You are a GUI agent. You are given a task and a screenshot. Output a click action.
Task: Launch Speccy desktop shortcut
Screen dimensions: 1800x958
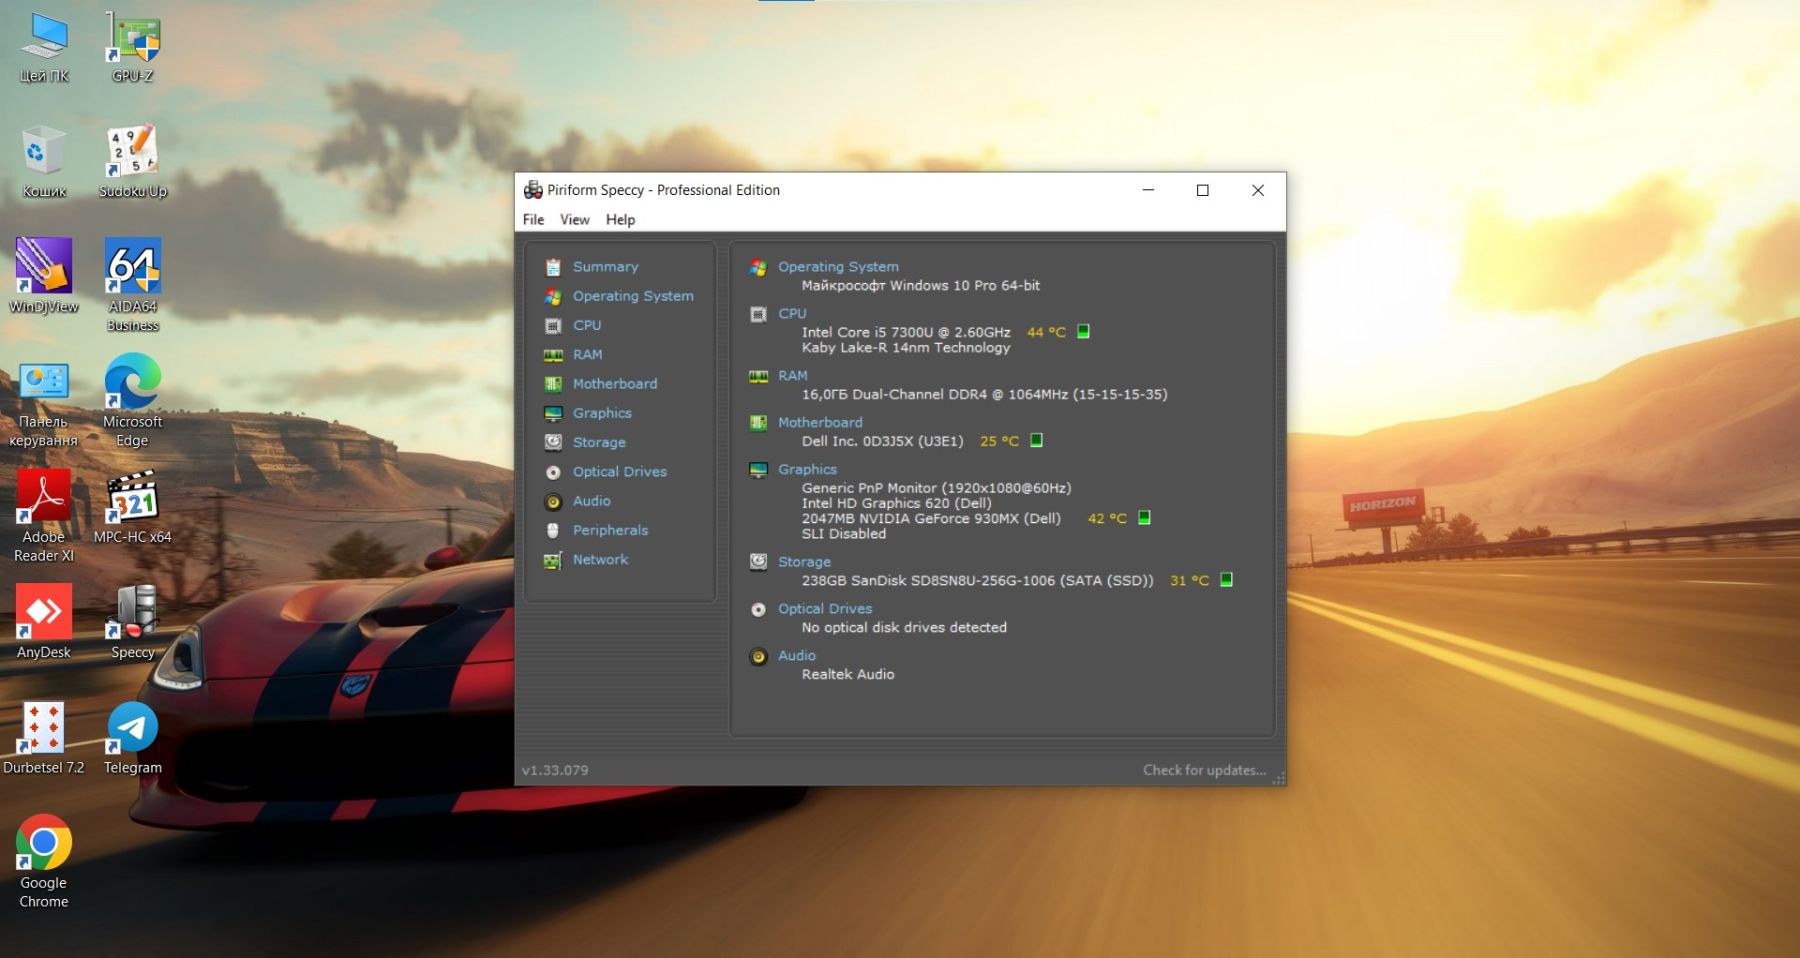click(x=133, y=622)
